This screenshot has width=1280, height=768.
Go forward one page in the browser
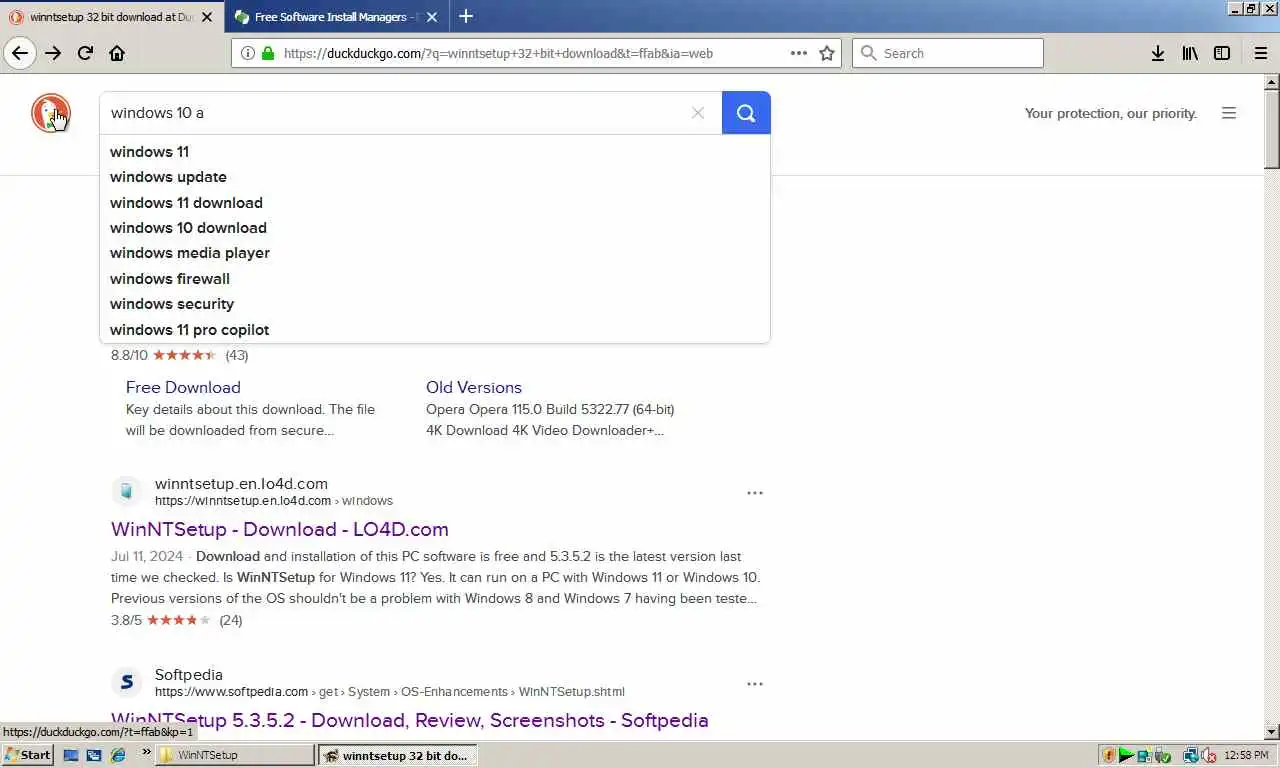(53, 53)
